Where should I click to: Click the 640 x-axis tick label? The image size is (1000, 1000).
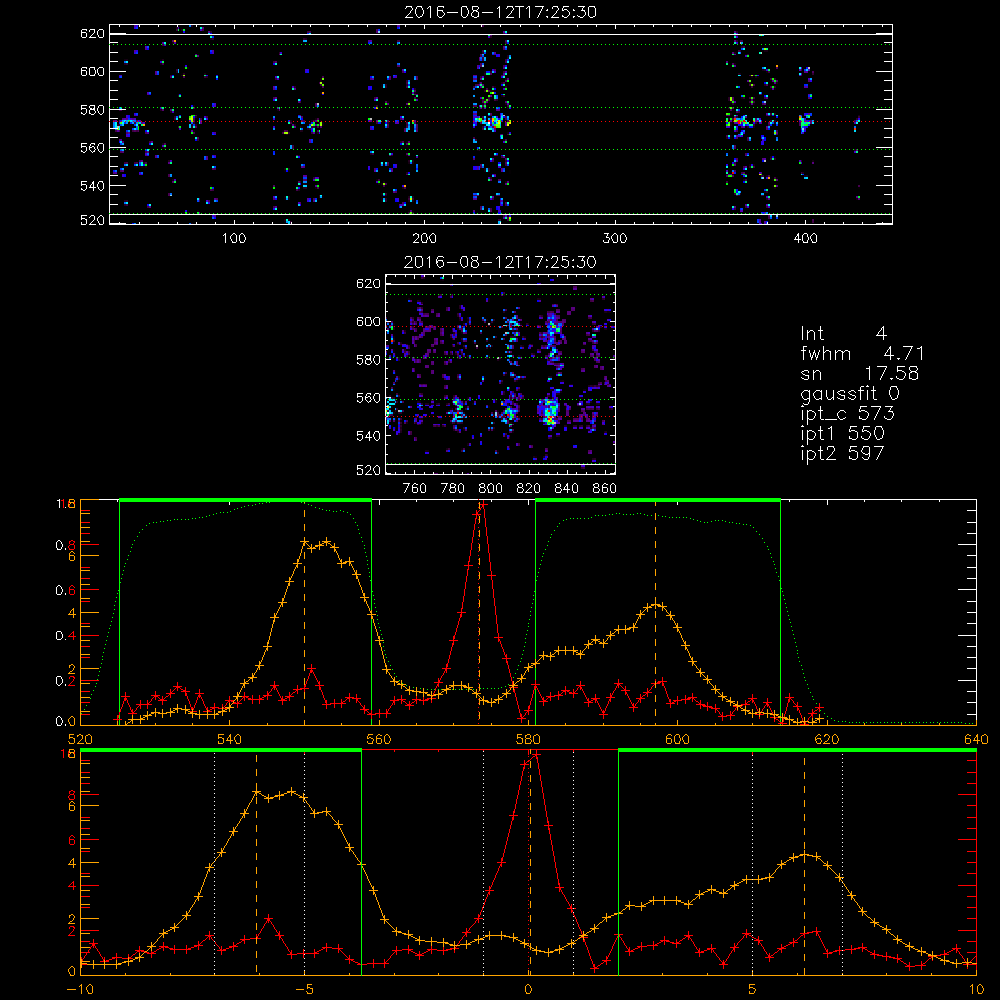point(976,740)
